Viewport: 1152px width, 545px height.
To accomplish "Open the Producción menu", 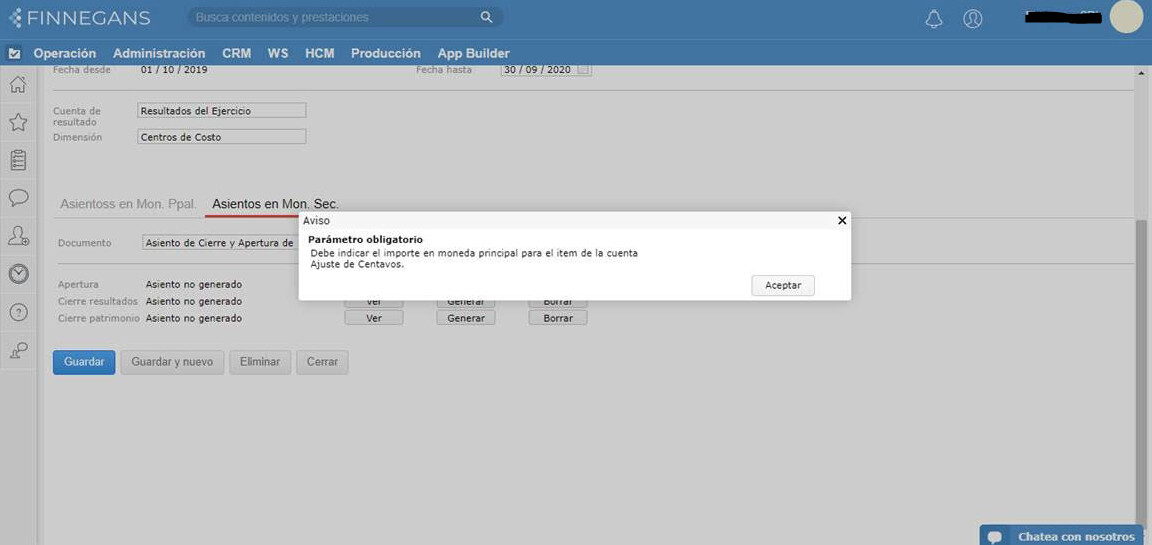I will point(386,54).
